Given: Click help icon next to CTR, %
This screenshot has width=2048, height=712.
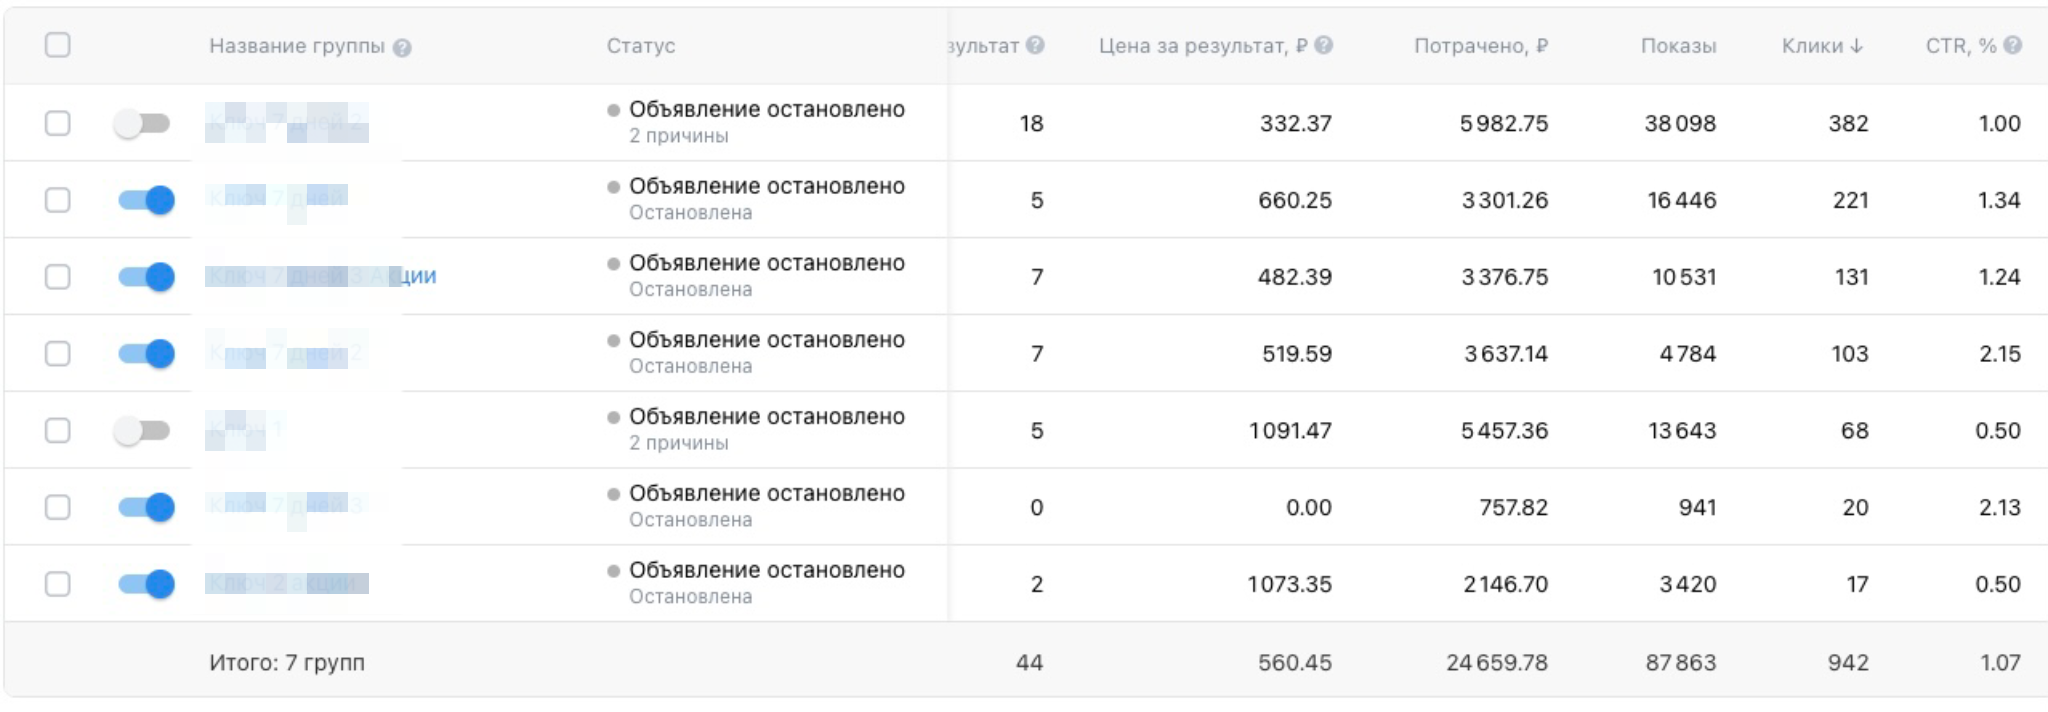Looking at the screenshot, I should [x=2013, y=46].
